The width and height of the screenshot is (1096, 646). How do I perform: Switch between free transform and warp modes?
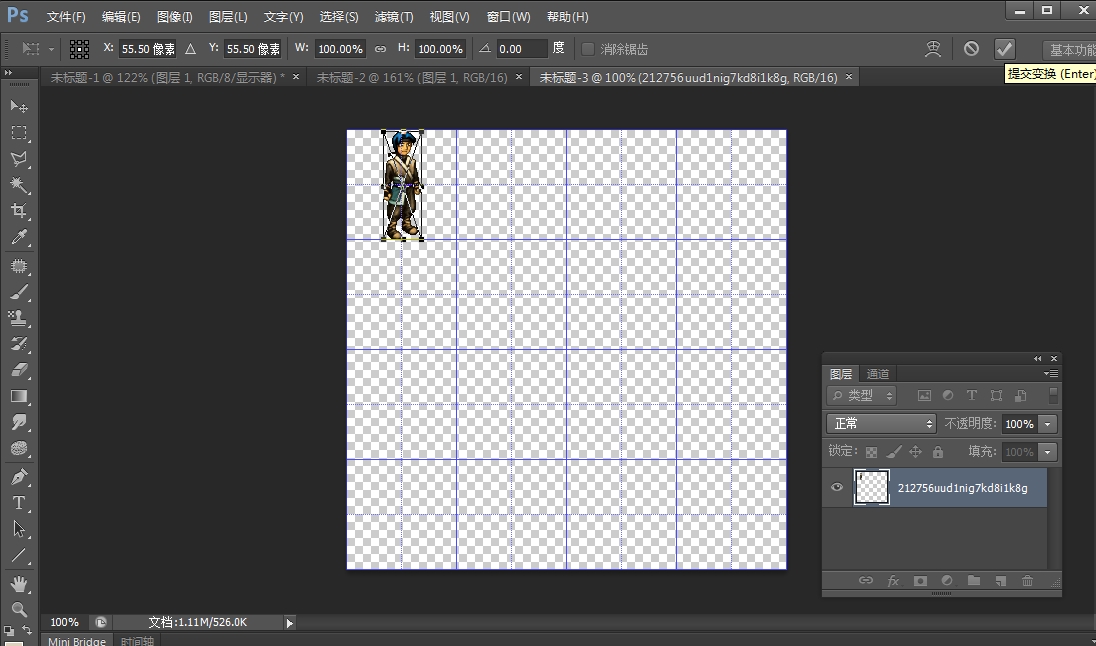(933, 48)
